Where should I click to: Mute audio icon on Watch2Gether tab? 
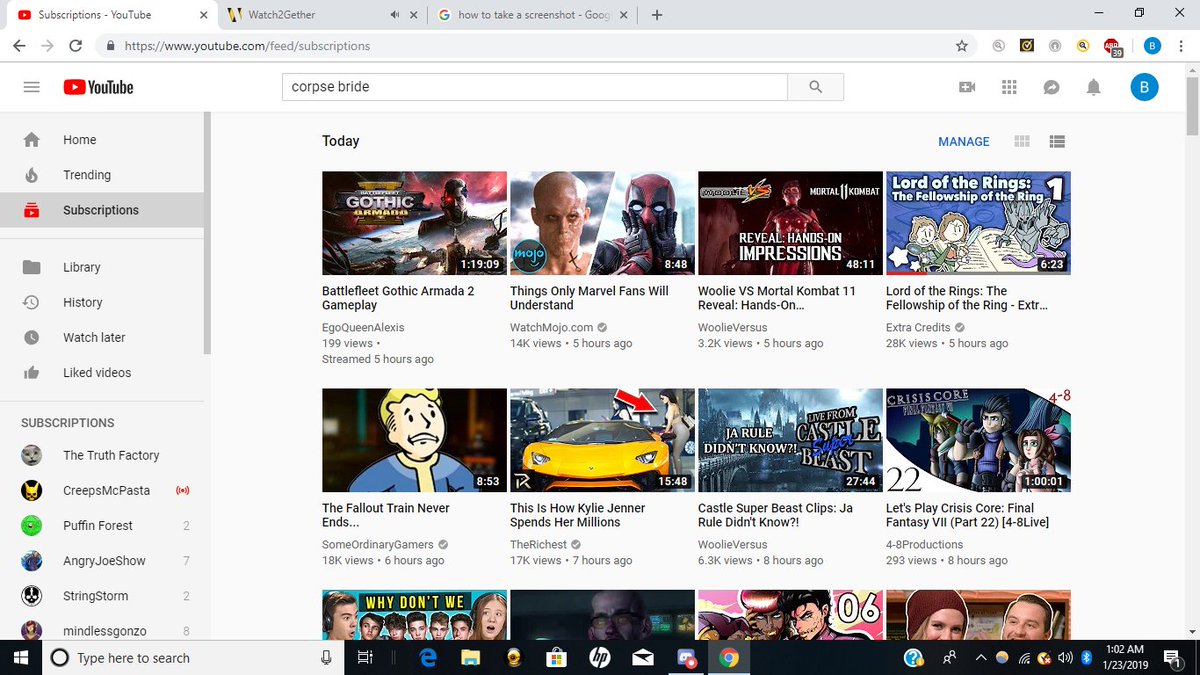click(395, 15)
